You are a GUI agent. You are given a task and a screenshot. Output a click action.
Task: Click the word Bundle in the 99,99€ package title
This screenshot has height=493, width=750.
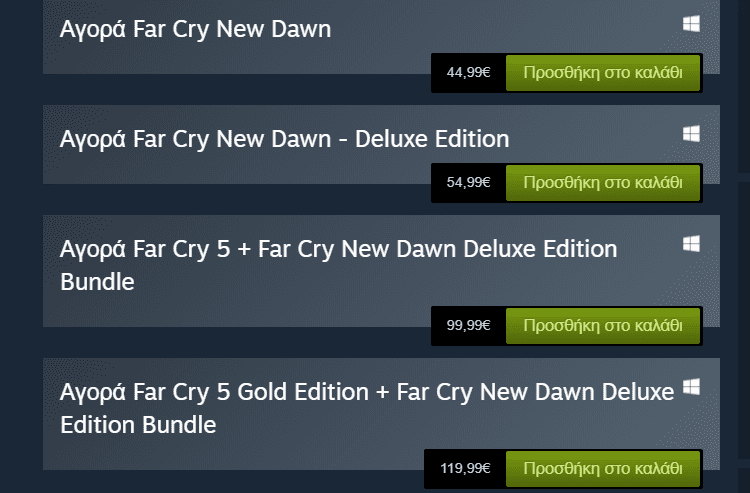click(x=97, y=282)
